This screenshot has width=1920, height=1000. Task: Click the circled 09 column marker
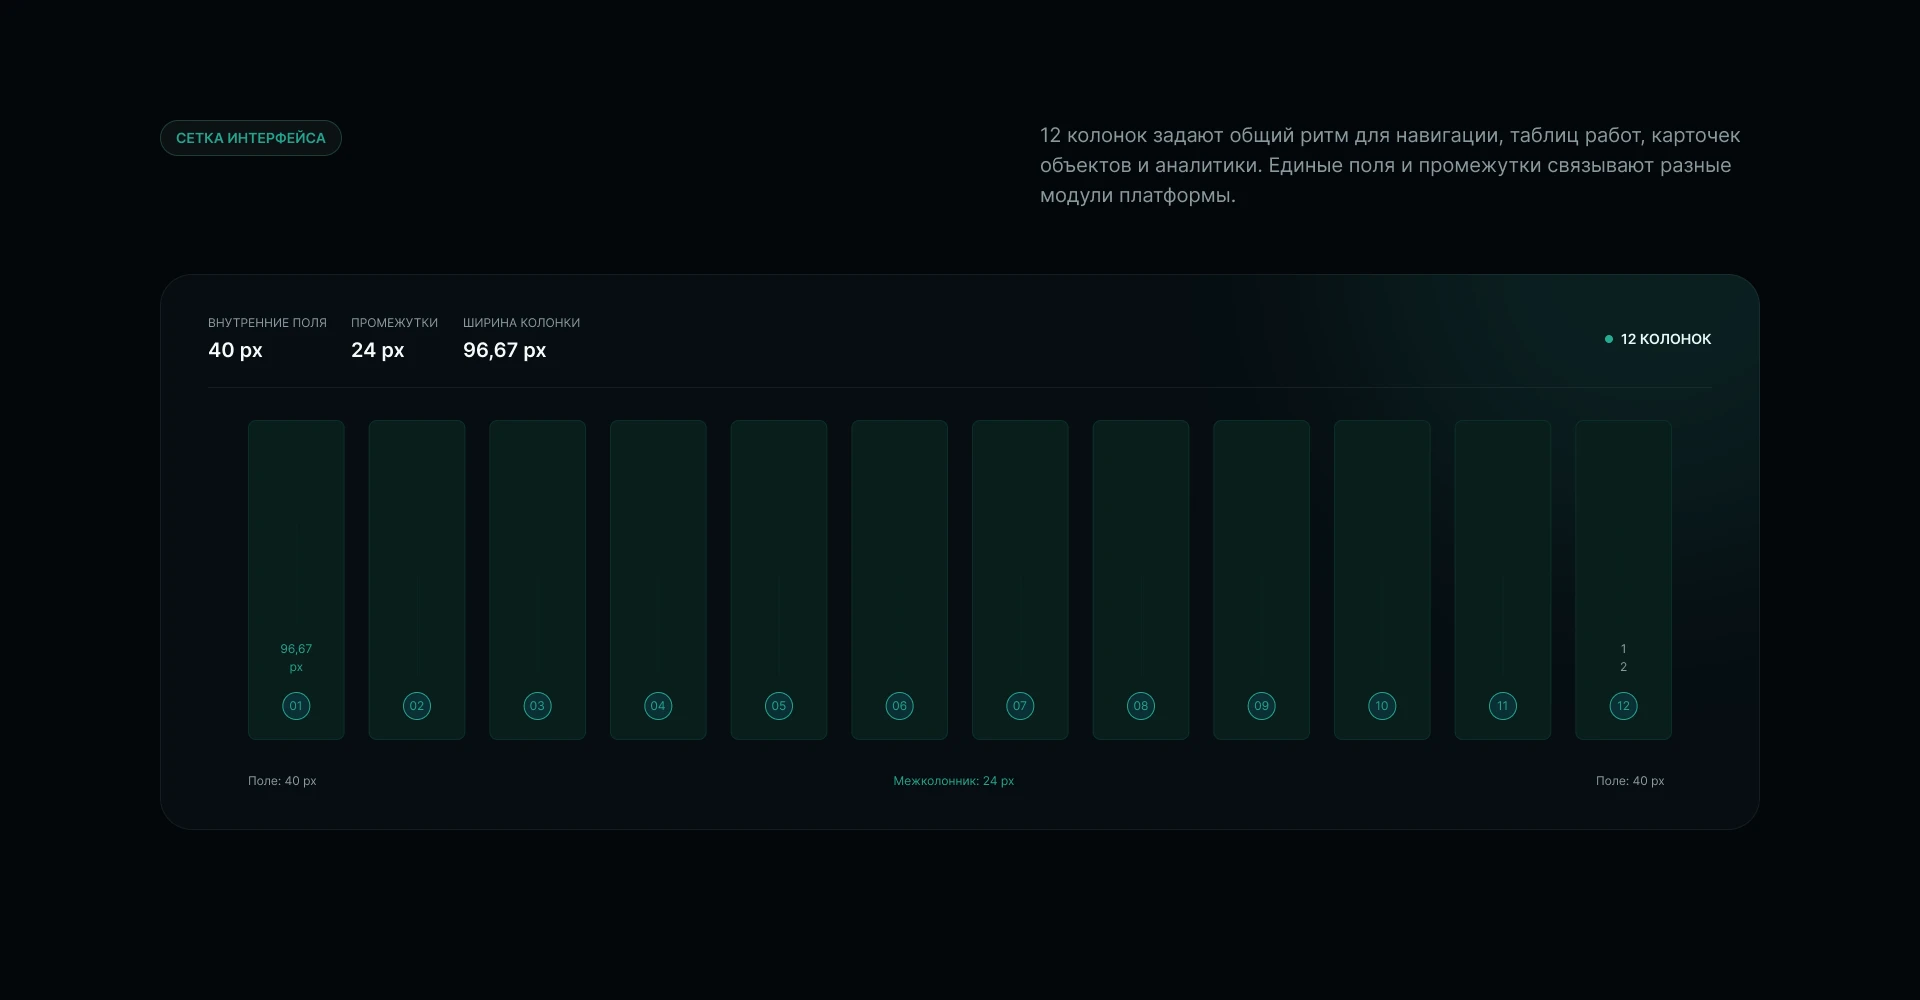(1261, 706)
